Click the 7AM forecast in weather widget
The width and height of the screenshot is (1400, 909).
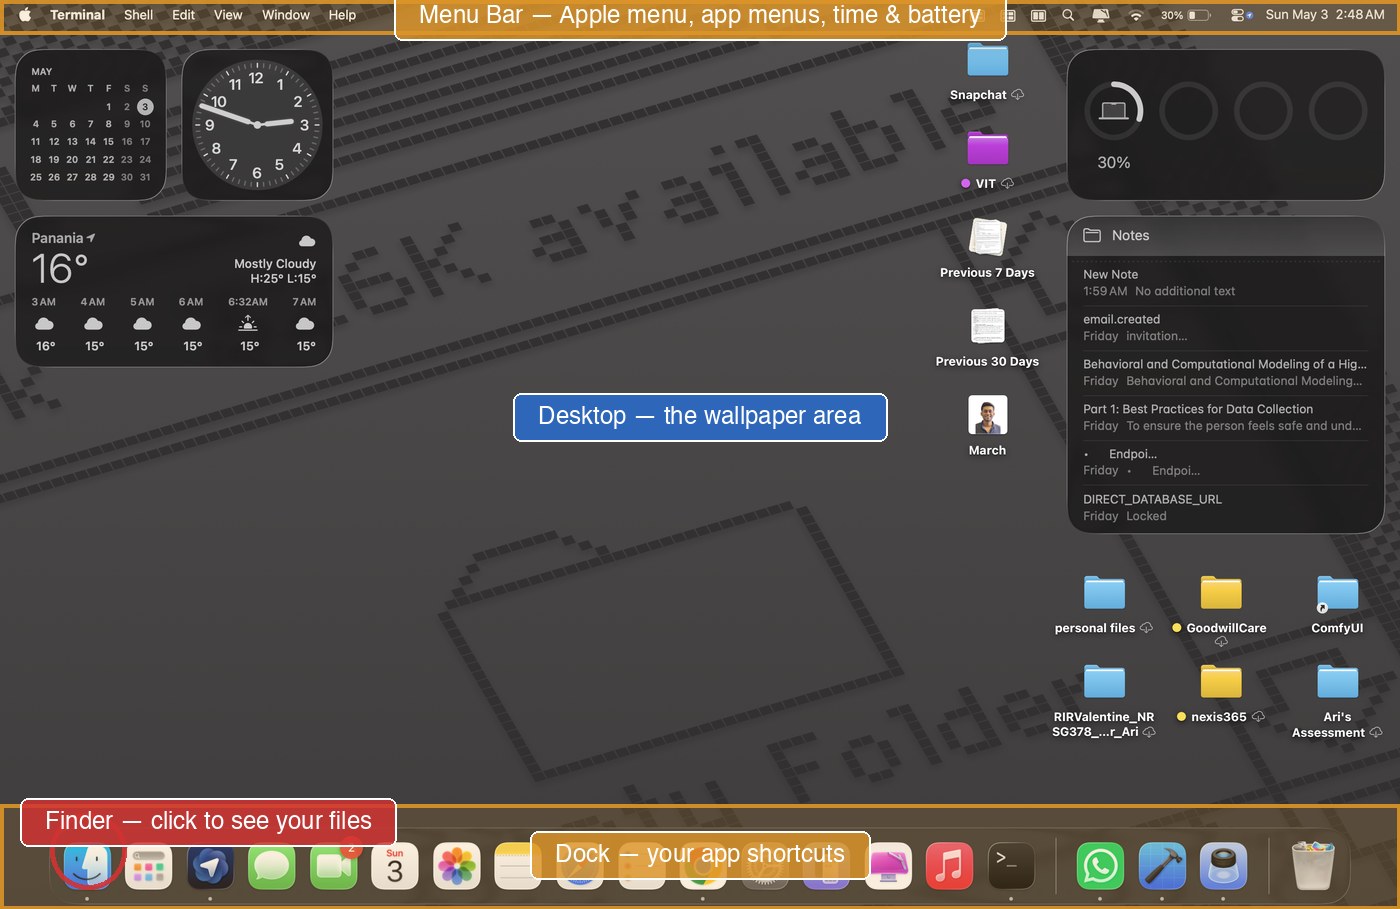pyautogui.click(x=305, y=324)
